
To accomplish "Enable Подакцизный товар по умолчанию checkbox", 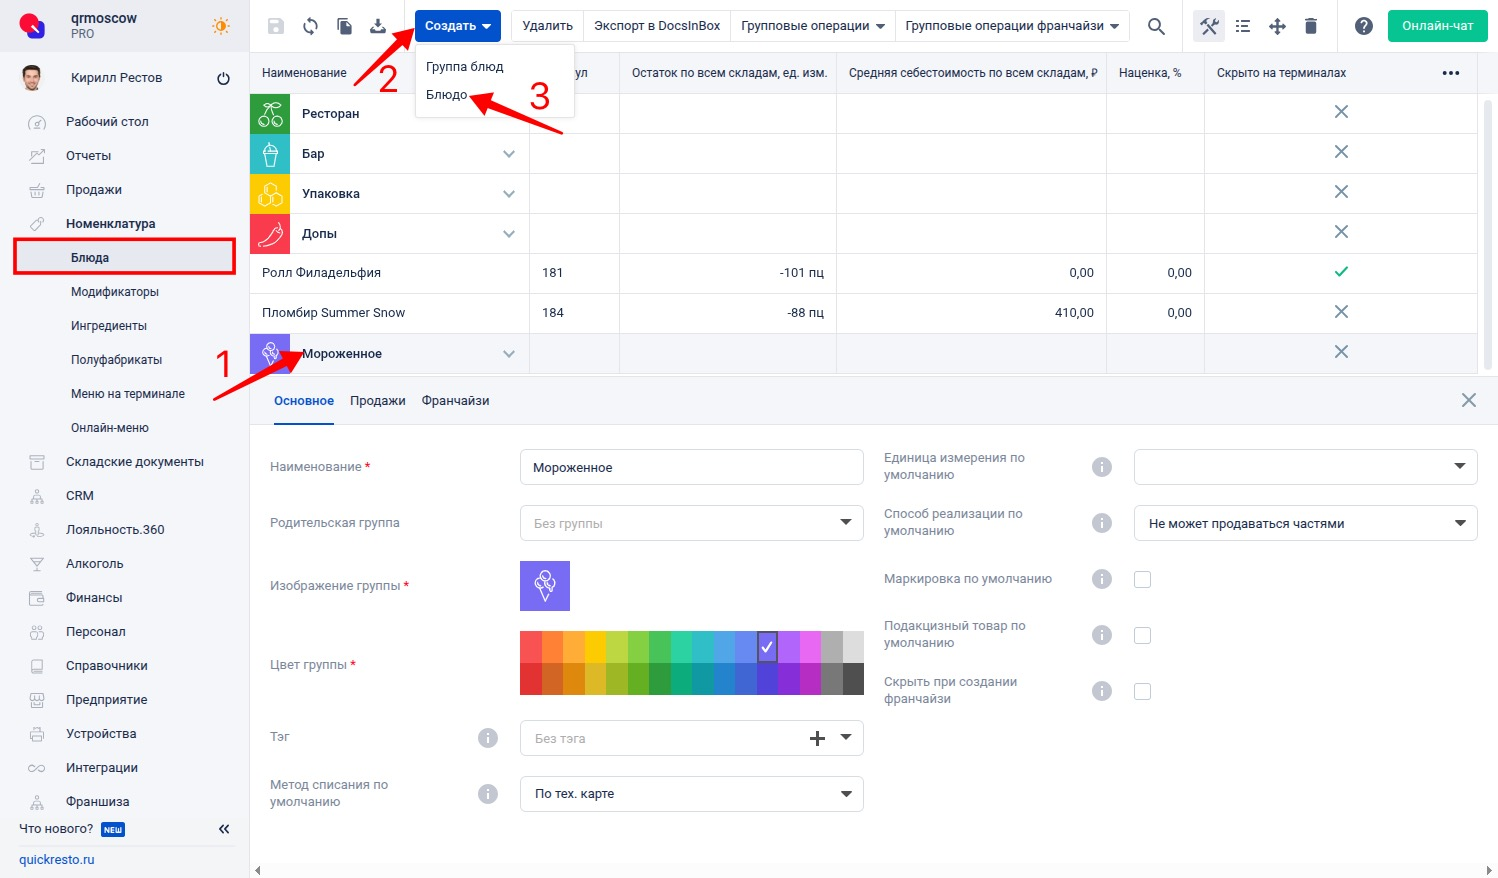I will point(1143,636).
